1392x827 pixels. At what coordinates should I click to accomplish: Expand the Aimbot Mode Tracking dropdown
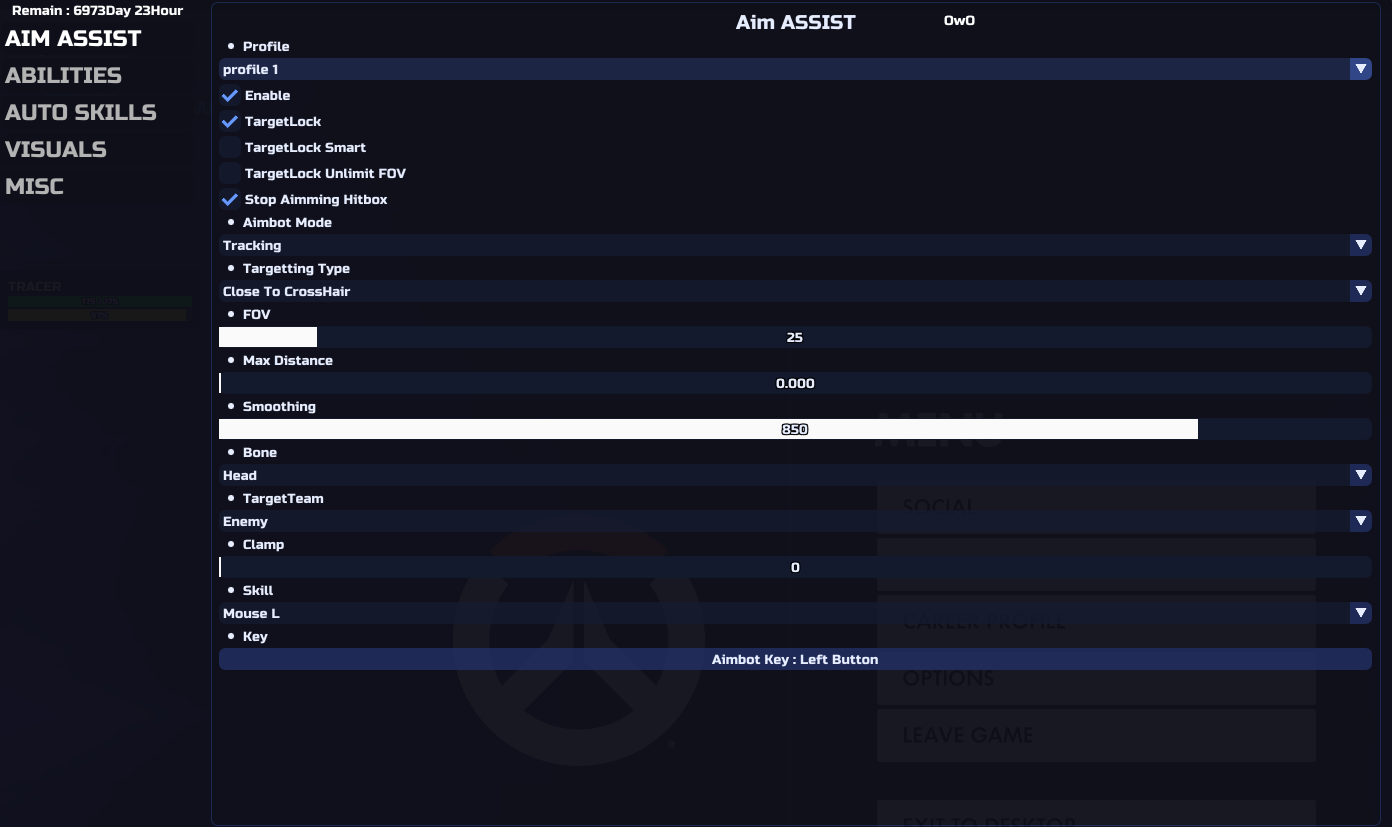point(795,245)
